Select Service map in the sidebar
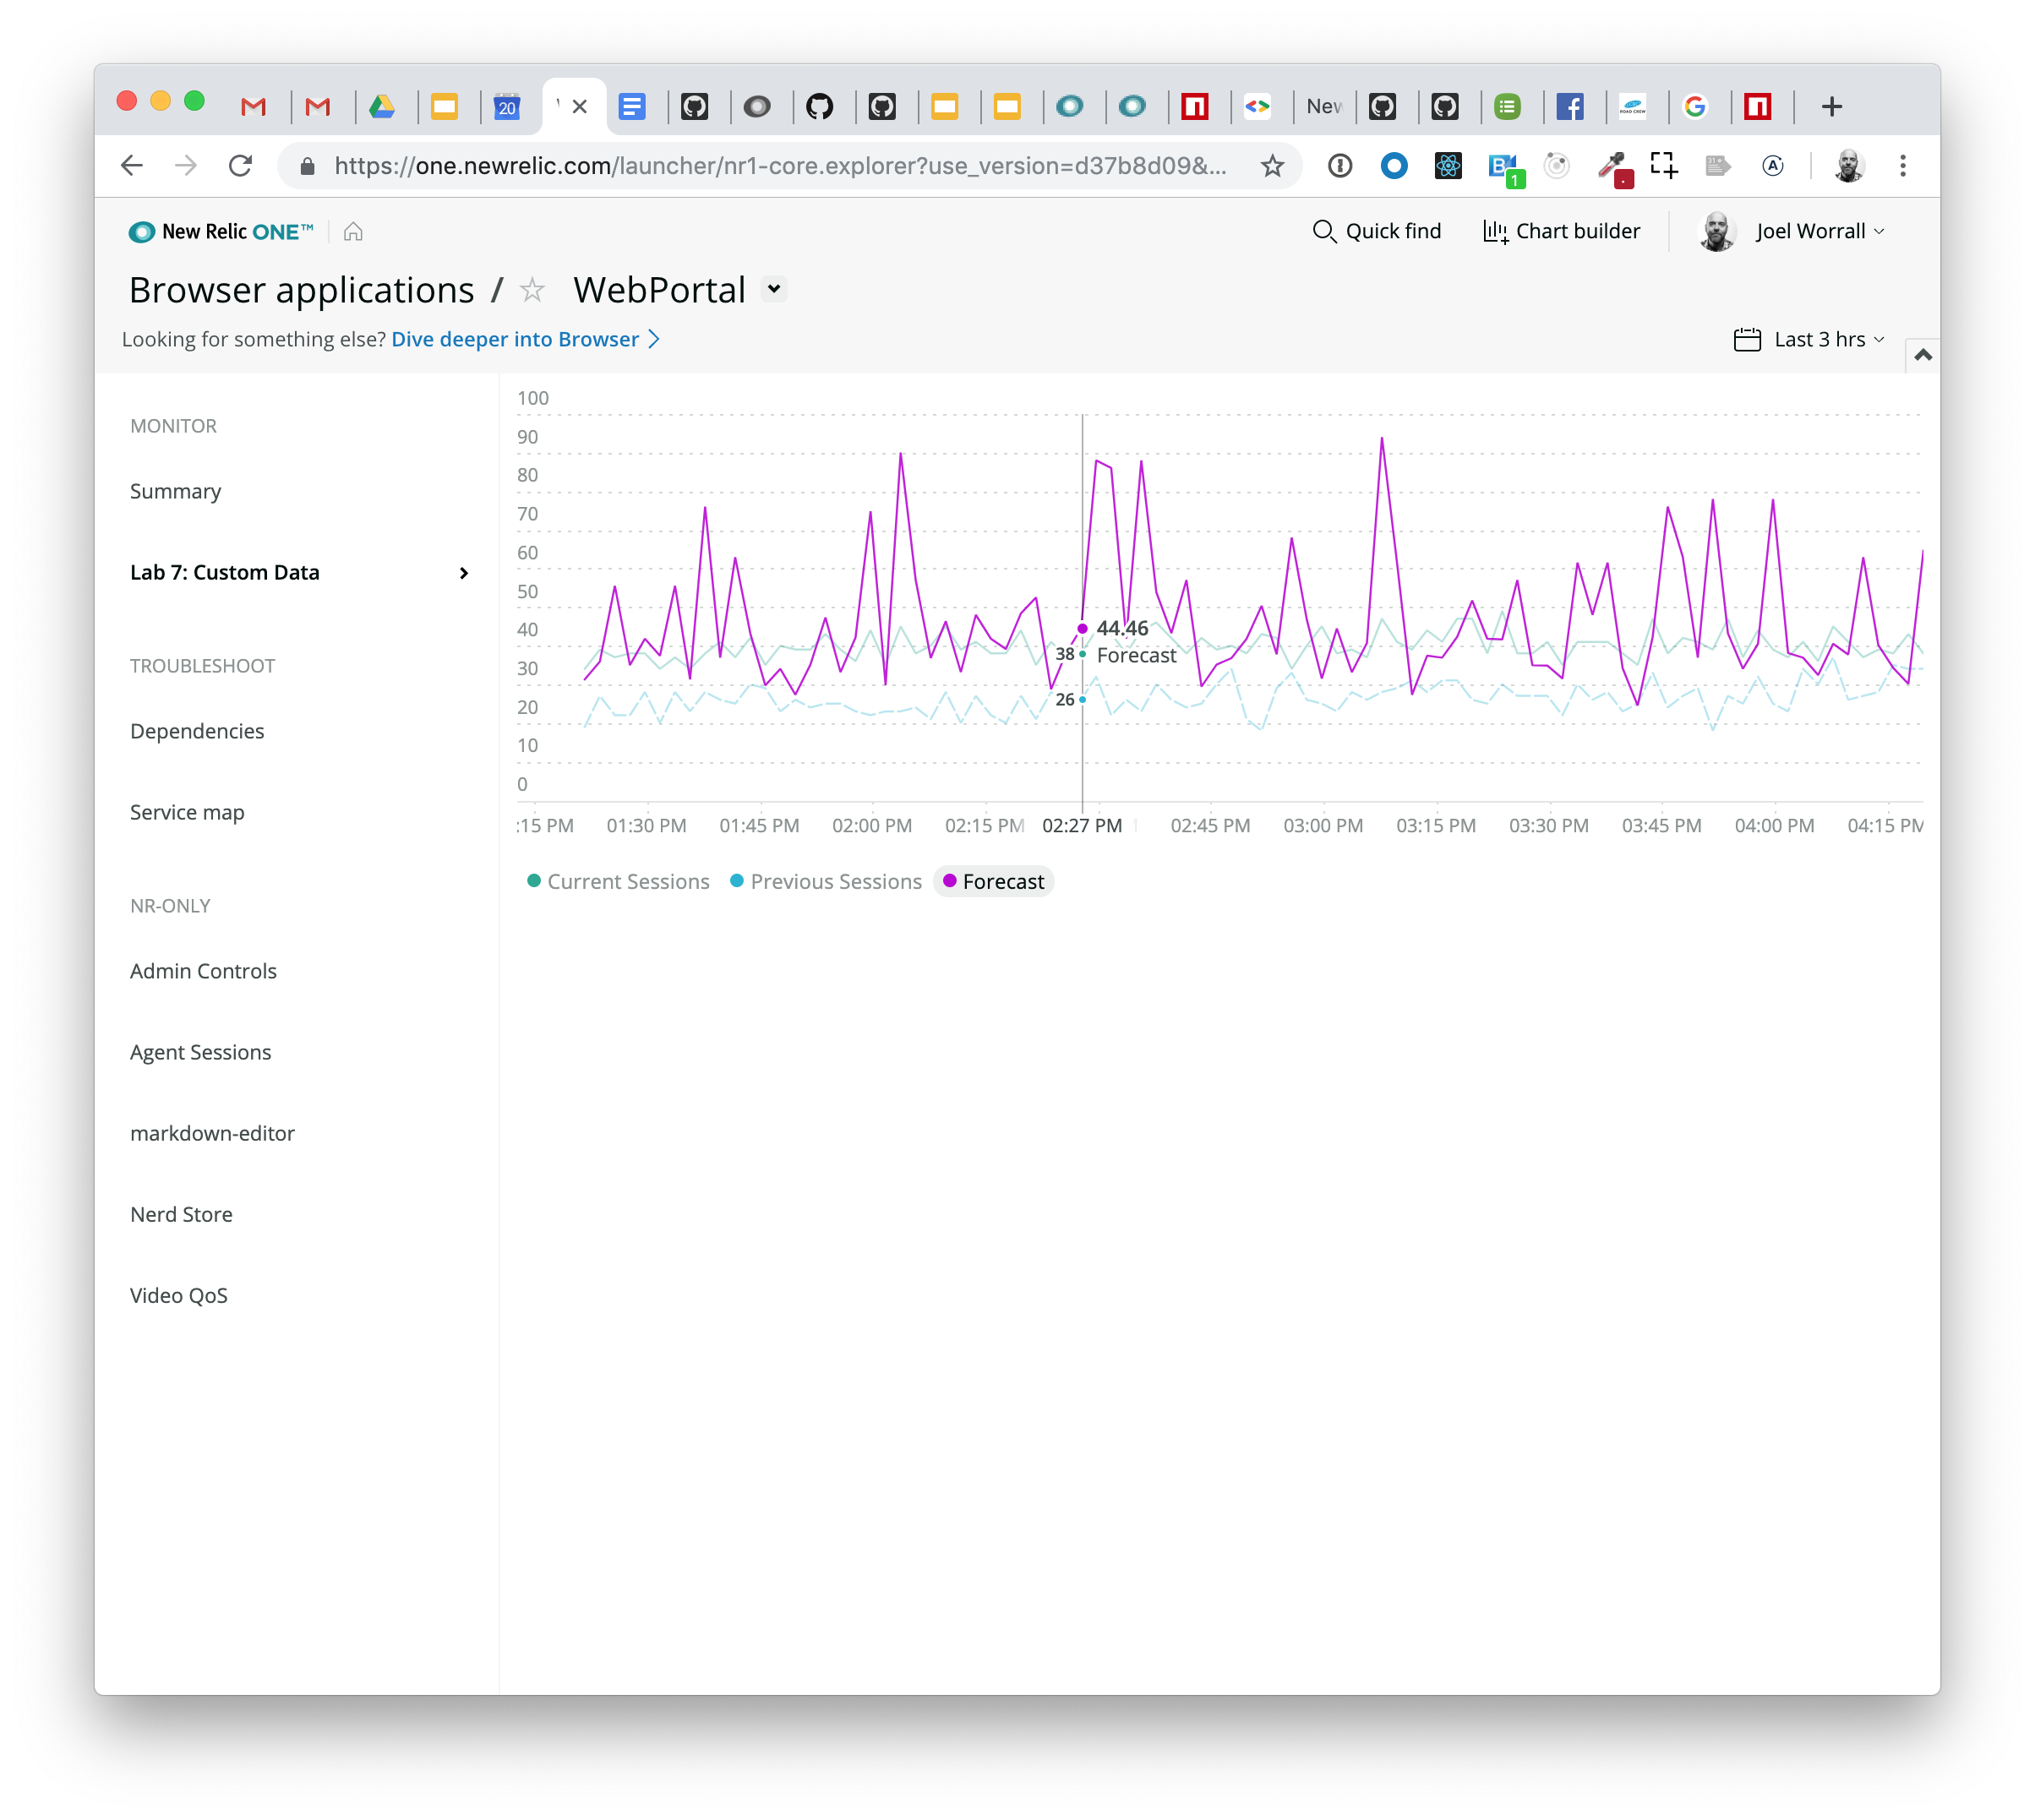 (187, 813)
